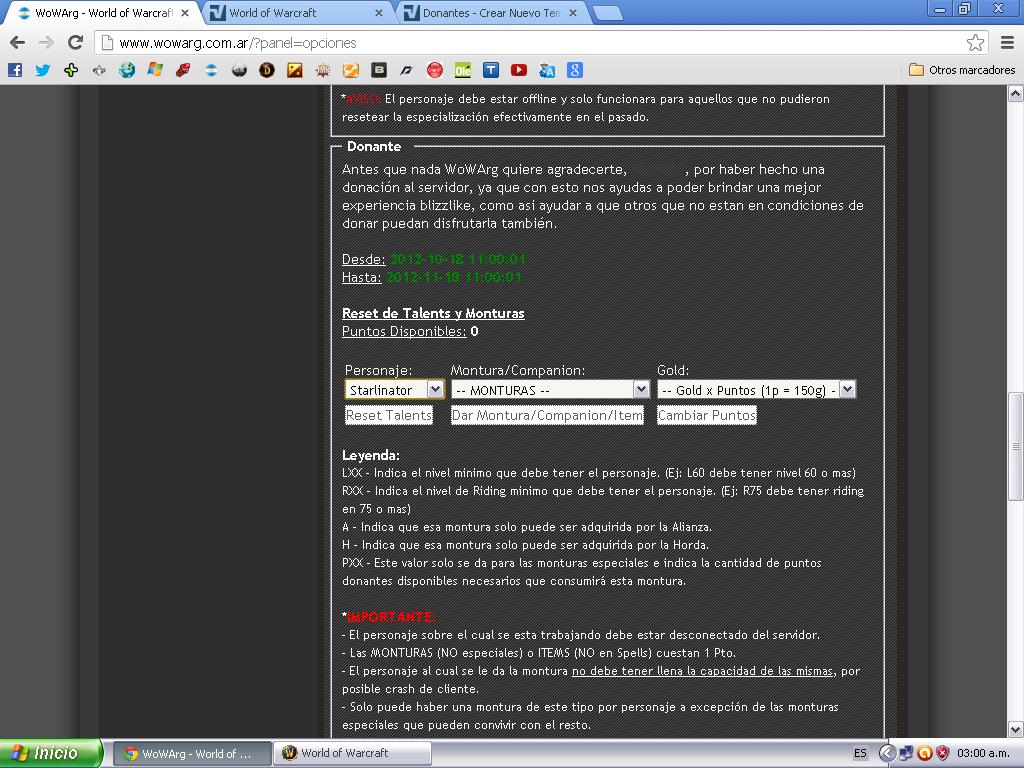
Task: Close the middle World of Warcraft tab
Action: (378, 13)
